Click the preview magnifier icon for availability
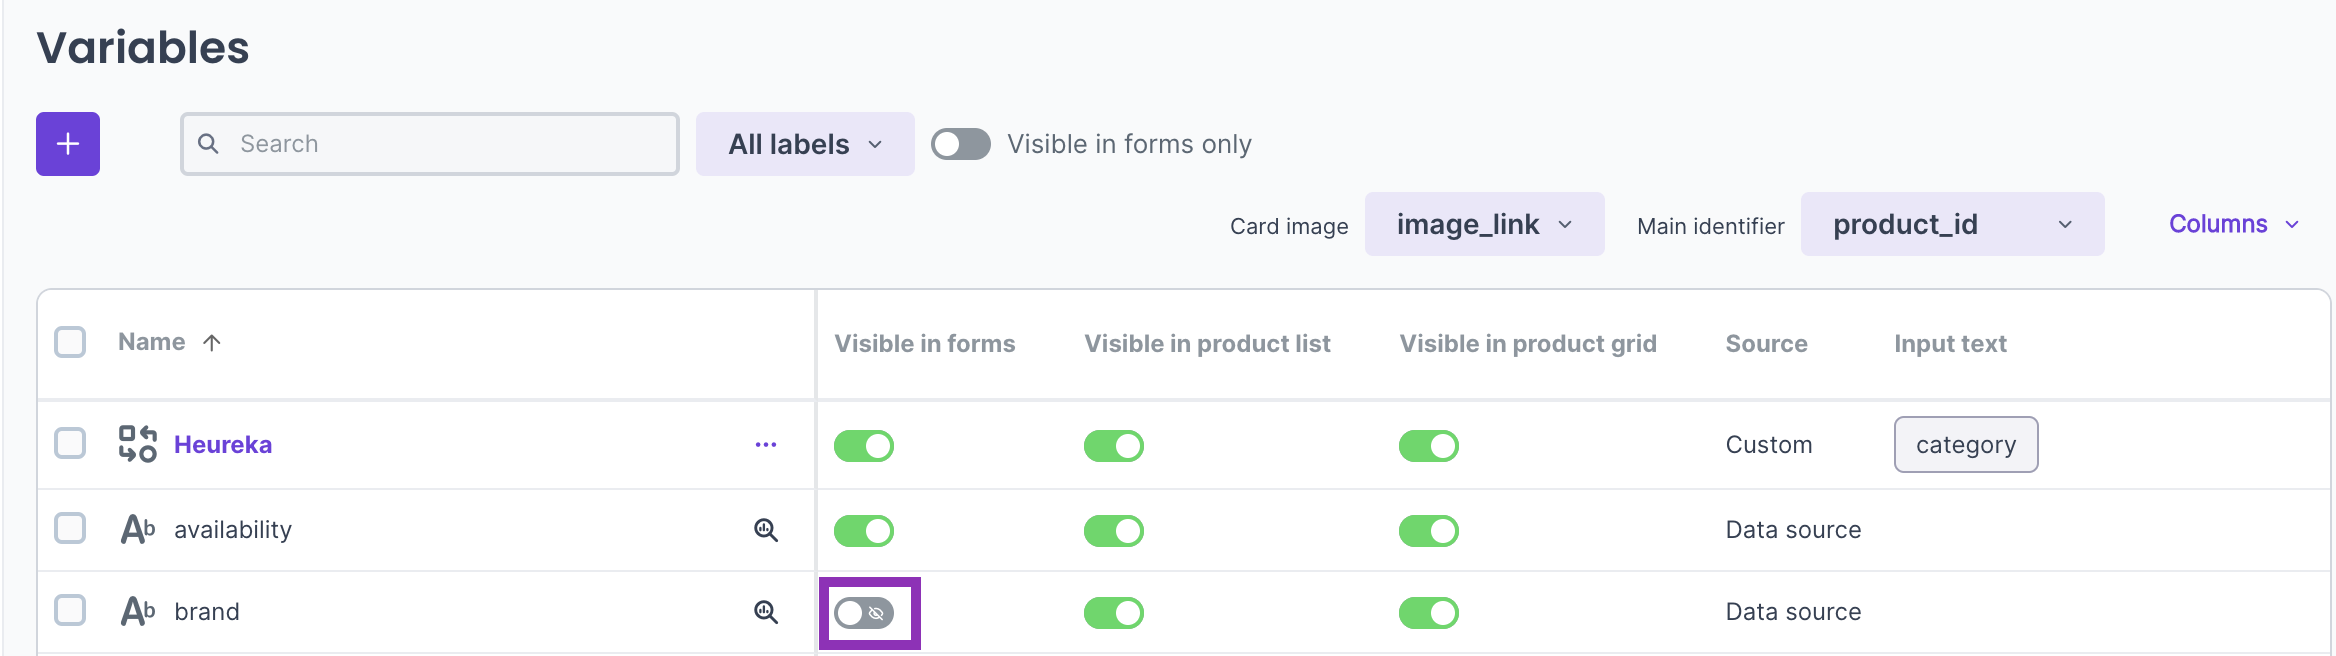Image resolution: width=2336 pixels, height=656 pixels. tap(766, 530)
